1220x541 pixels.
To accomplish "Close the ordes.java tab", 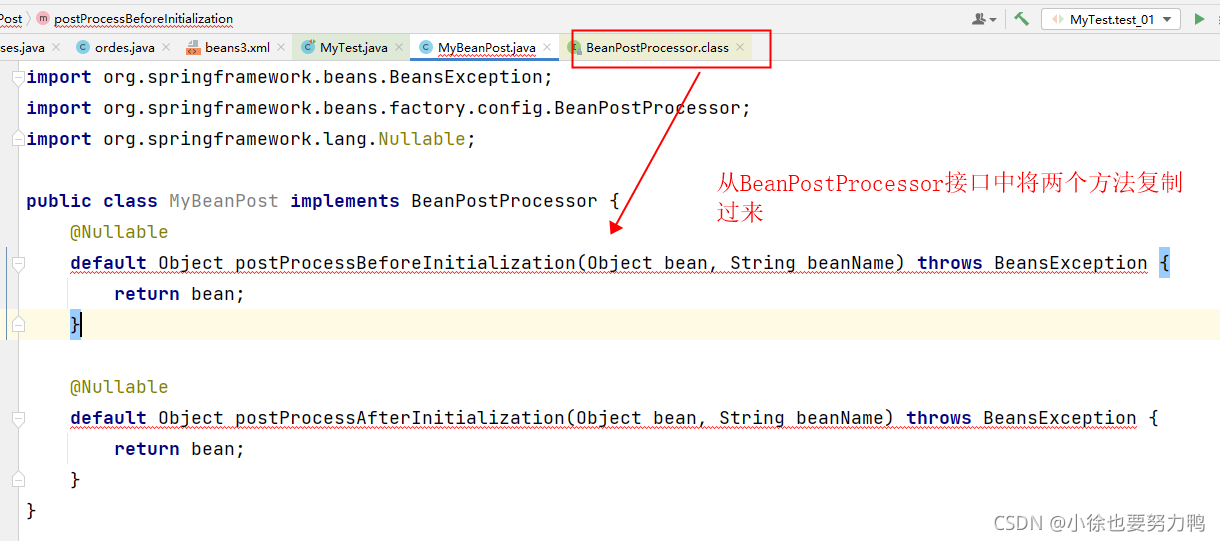I will [167, 47].
